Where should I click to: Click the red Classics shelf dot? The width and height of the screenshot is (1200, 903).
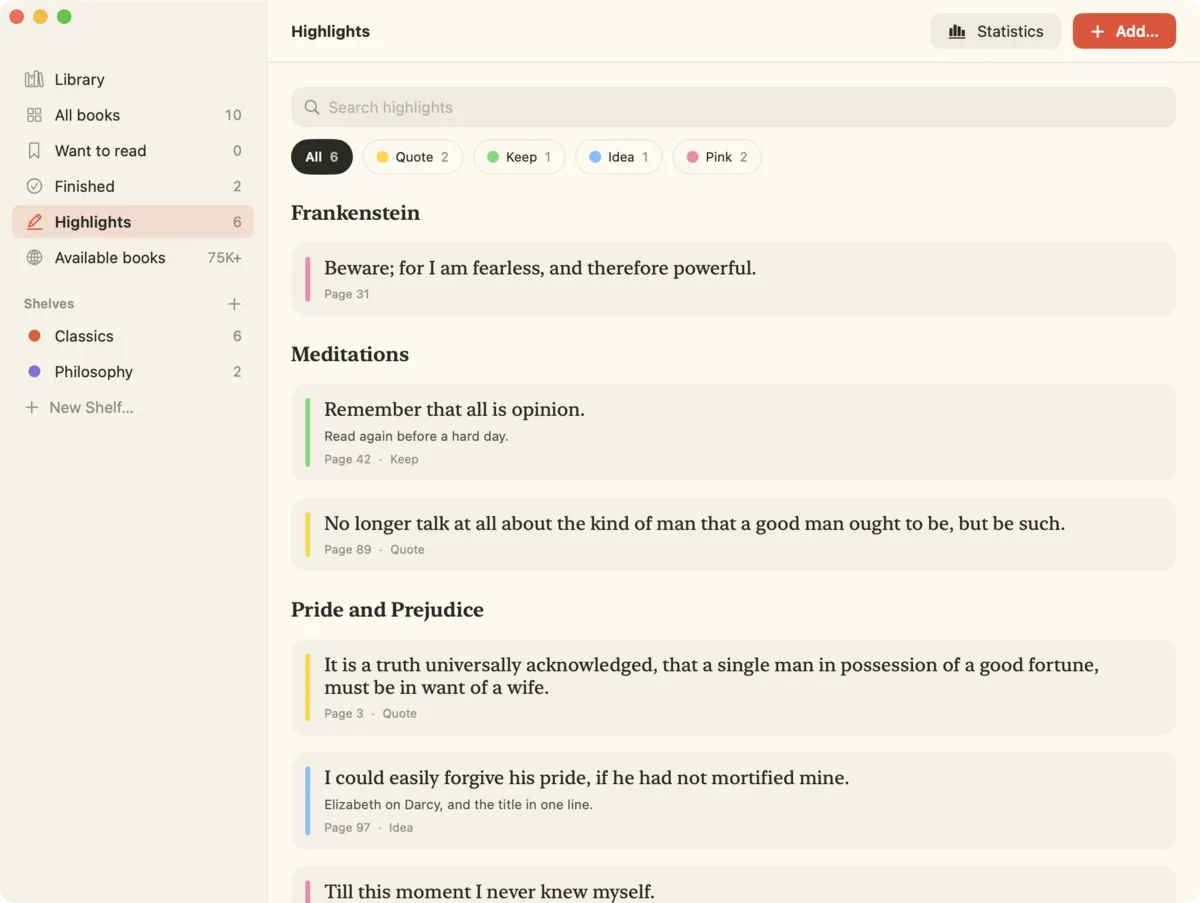[x=34, y=336]
